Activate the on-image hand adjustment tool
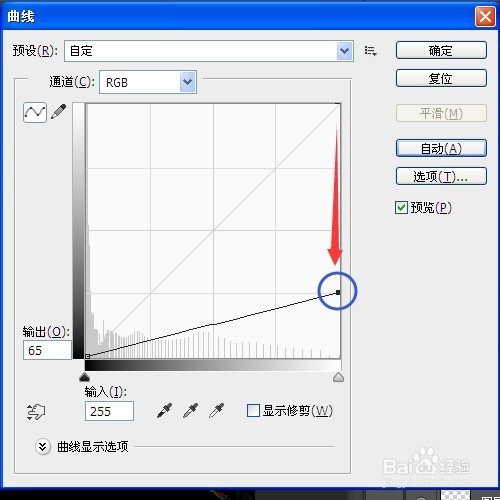500x500 pixels. pos(36,412)
